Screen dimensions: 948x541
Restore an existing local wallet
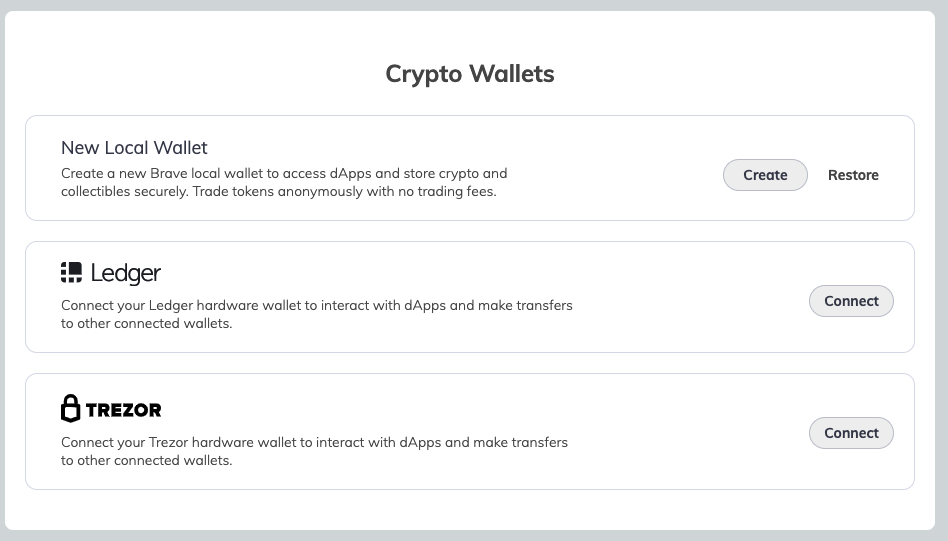tap(853, 175)
